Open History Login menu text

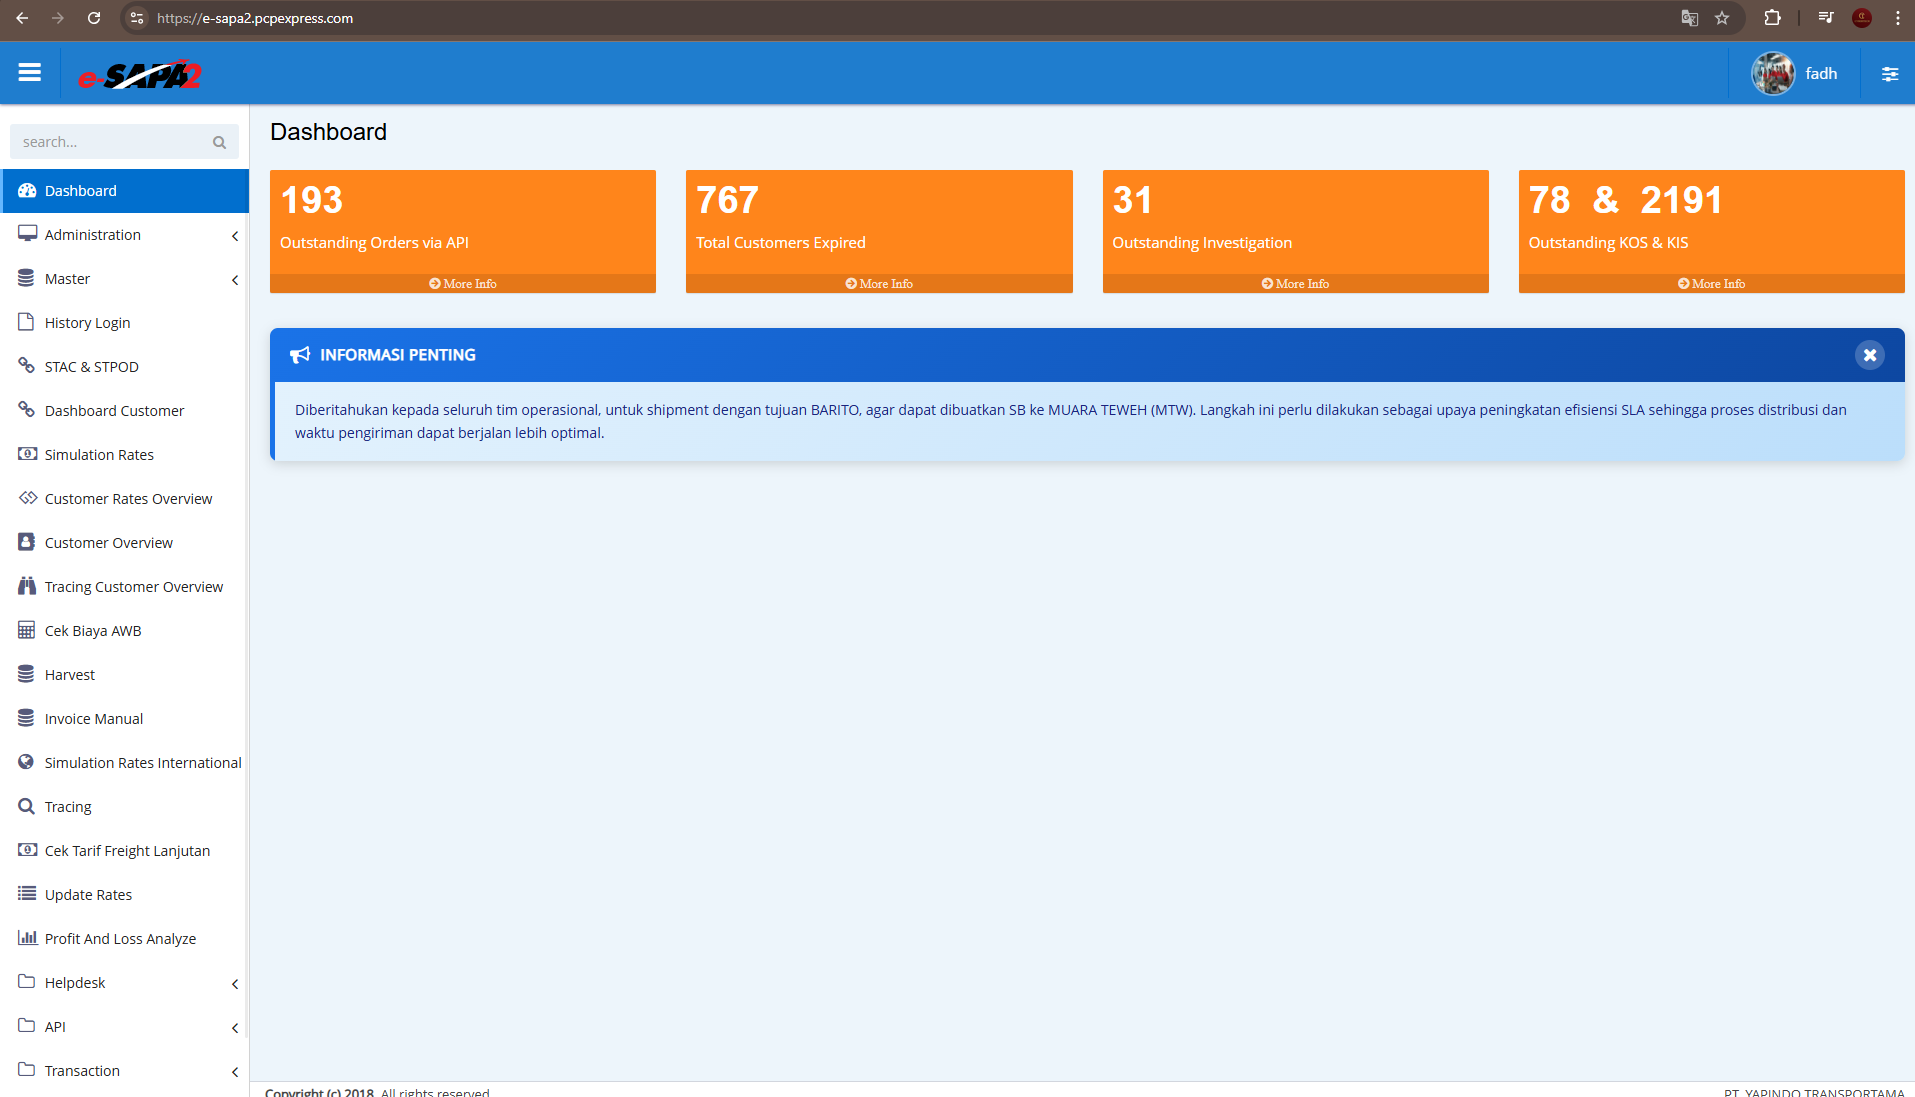coord(88,323)
